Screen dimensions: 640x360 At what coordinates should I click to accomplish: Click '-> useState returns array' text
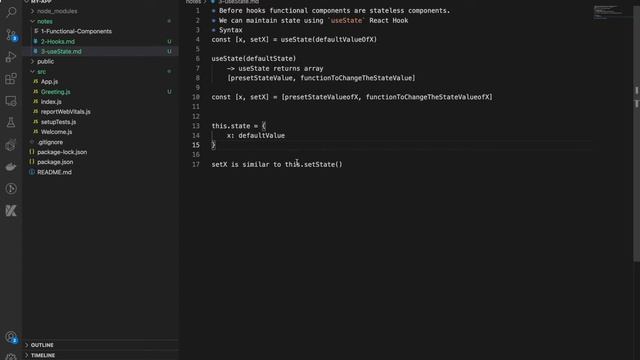[275, 69]
